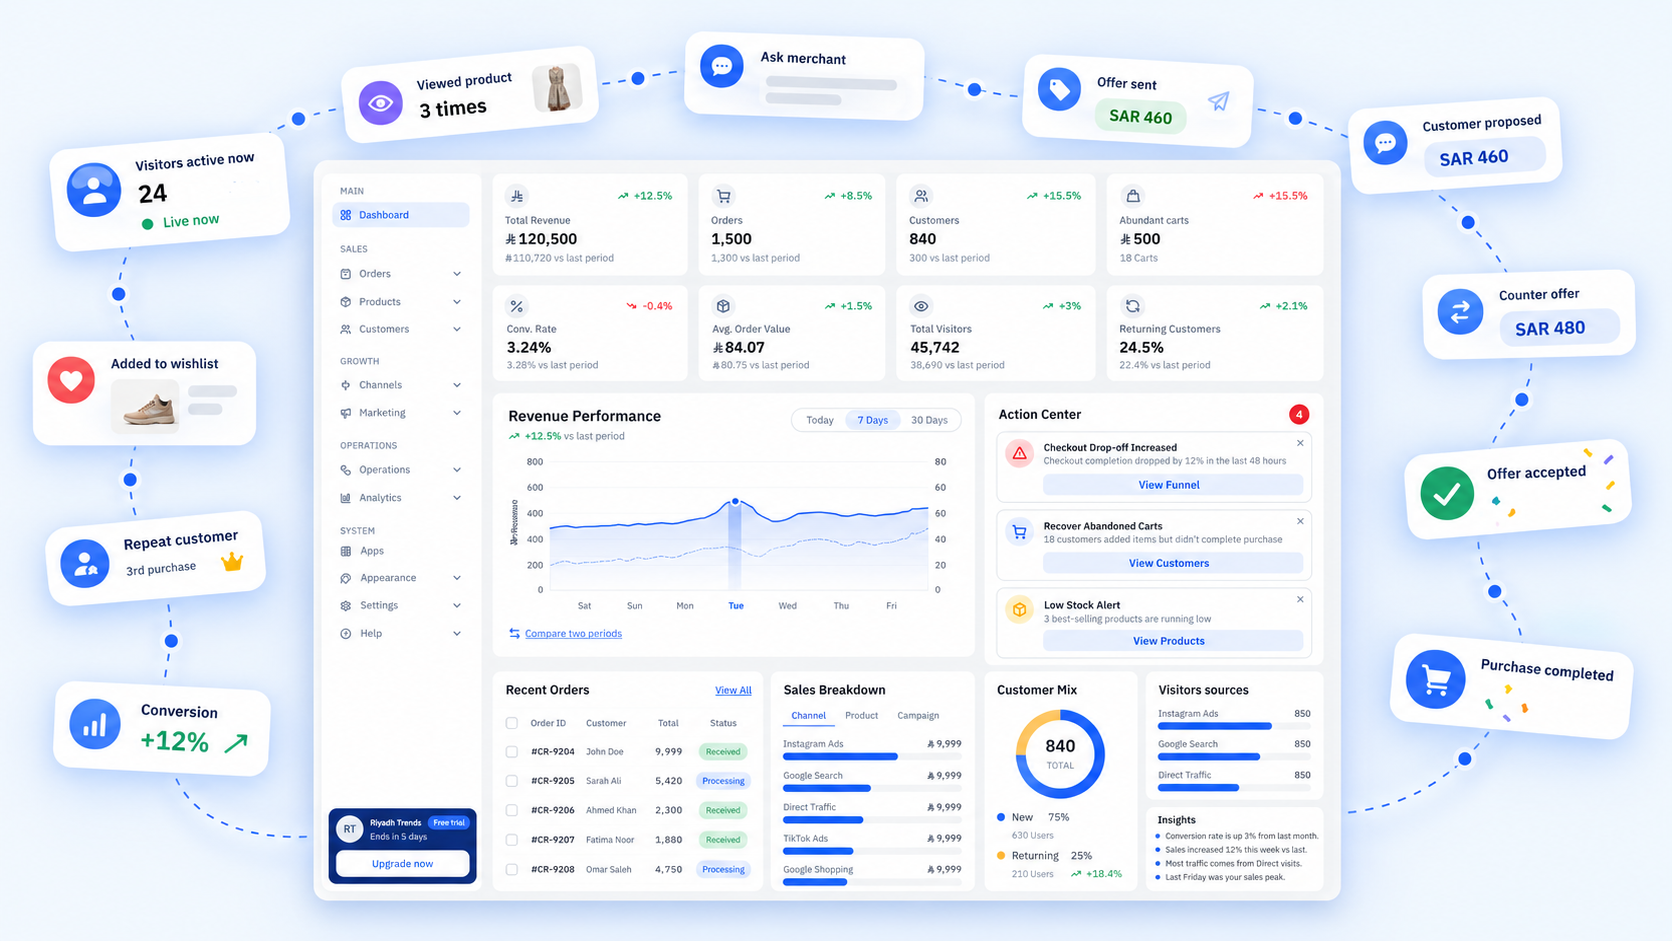The image size is (1672, 941).
Task: Expand the Appearance sidebar chevron
Action: (457, 578)
